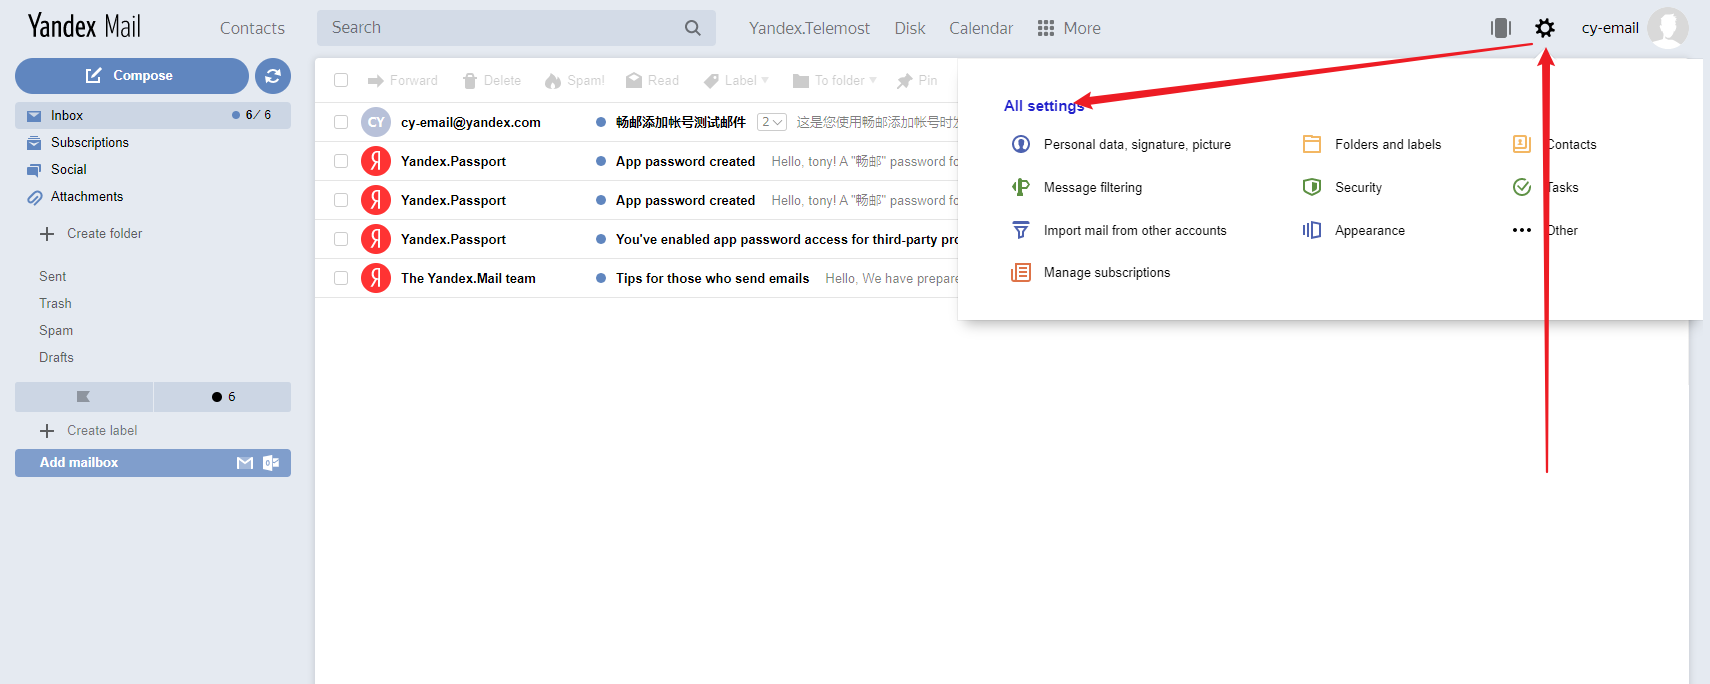This screenshot has width=1710, height=684.
Task: Click the Read toolbar button
Action: click(652, 80)
